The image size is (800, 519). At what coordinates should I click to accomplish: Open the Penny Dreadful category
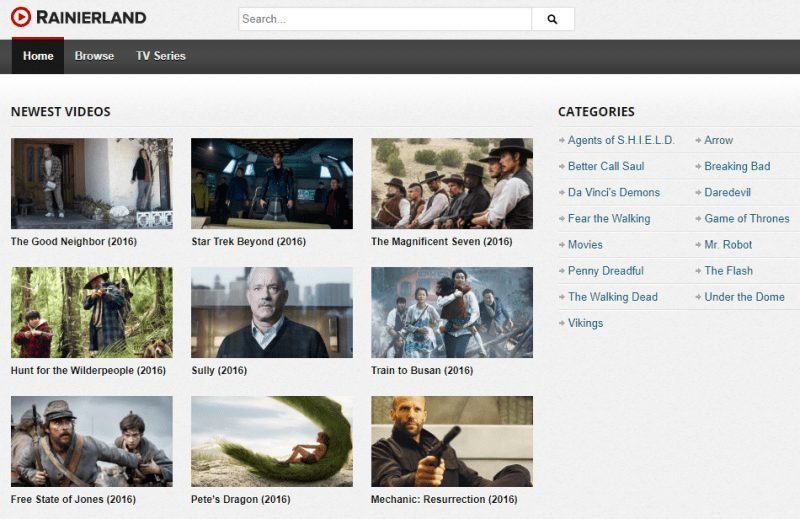point(606,271)
